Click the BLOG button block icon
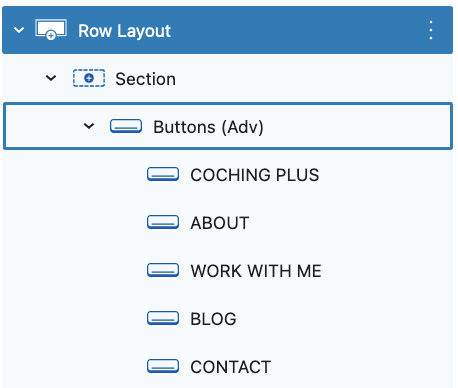The width and height of the screenshot is (458, 388). [x=163, y=318]
